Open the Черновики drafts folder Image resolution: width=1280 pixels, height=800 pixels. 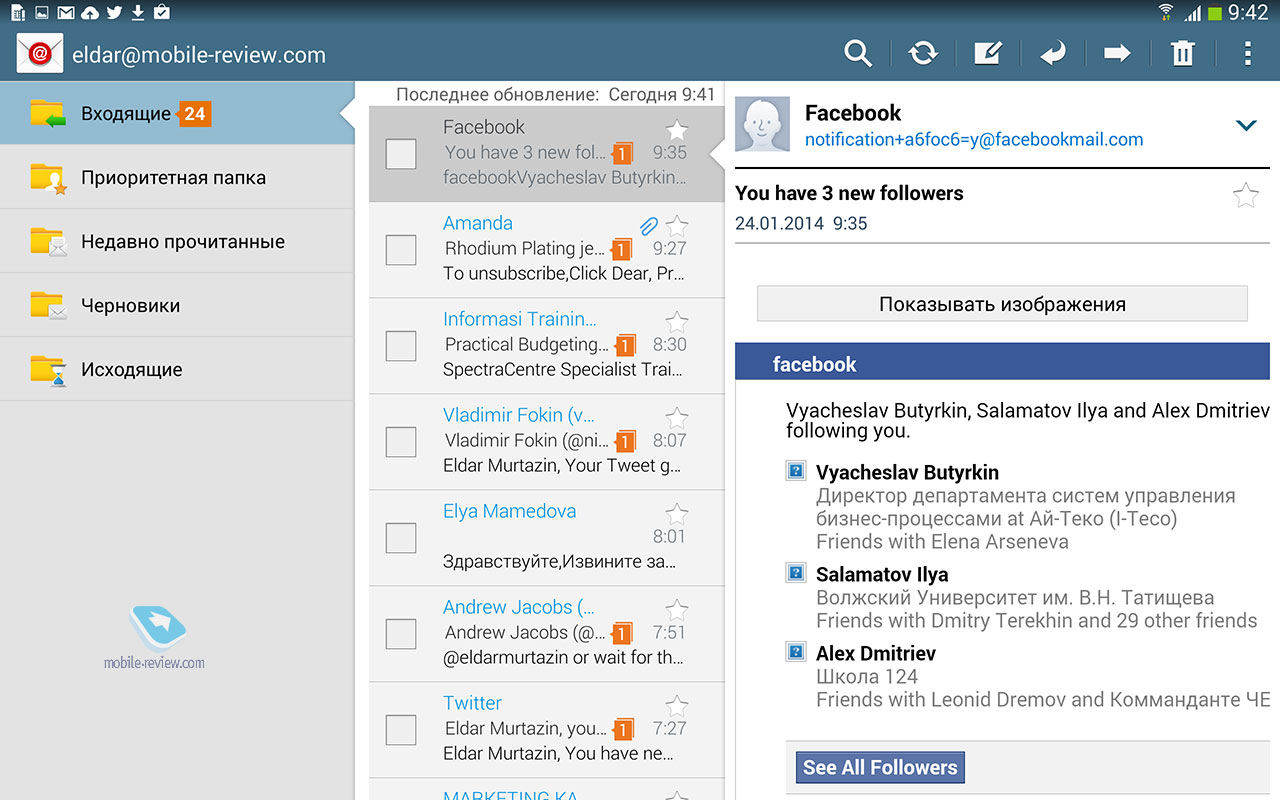click(x=177, y=305)
